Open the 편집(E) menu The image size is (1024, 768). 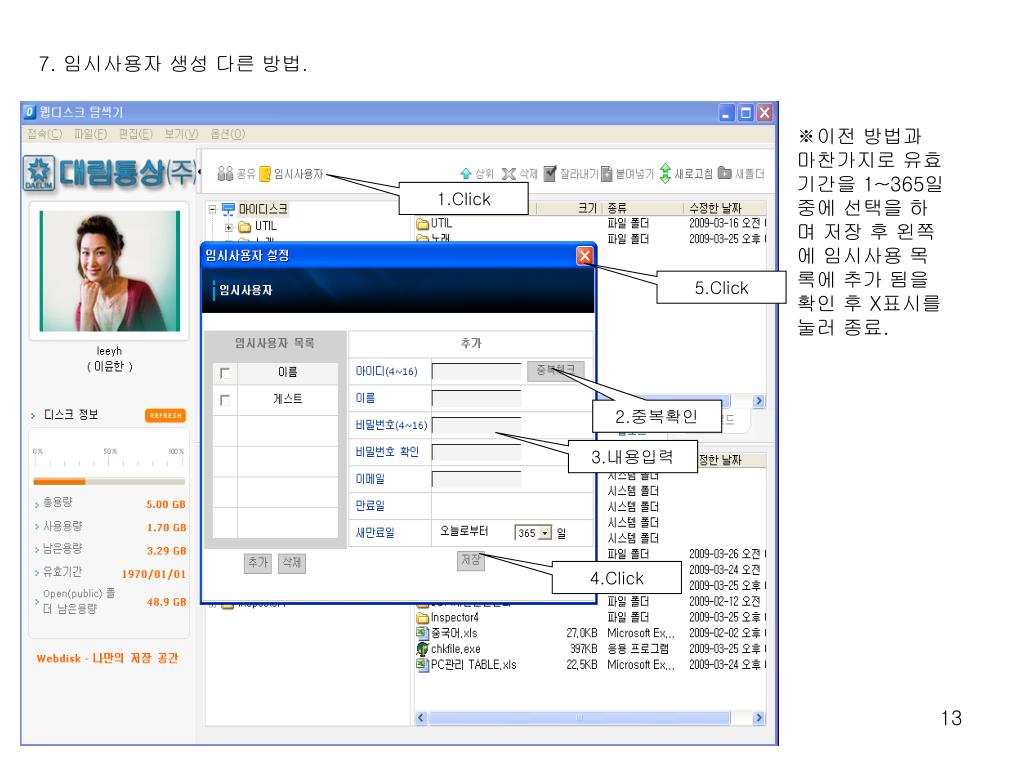coord(135,134)
